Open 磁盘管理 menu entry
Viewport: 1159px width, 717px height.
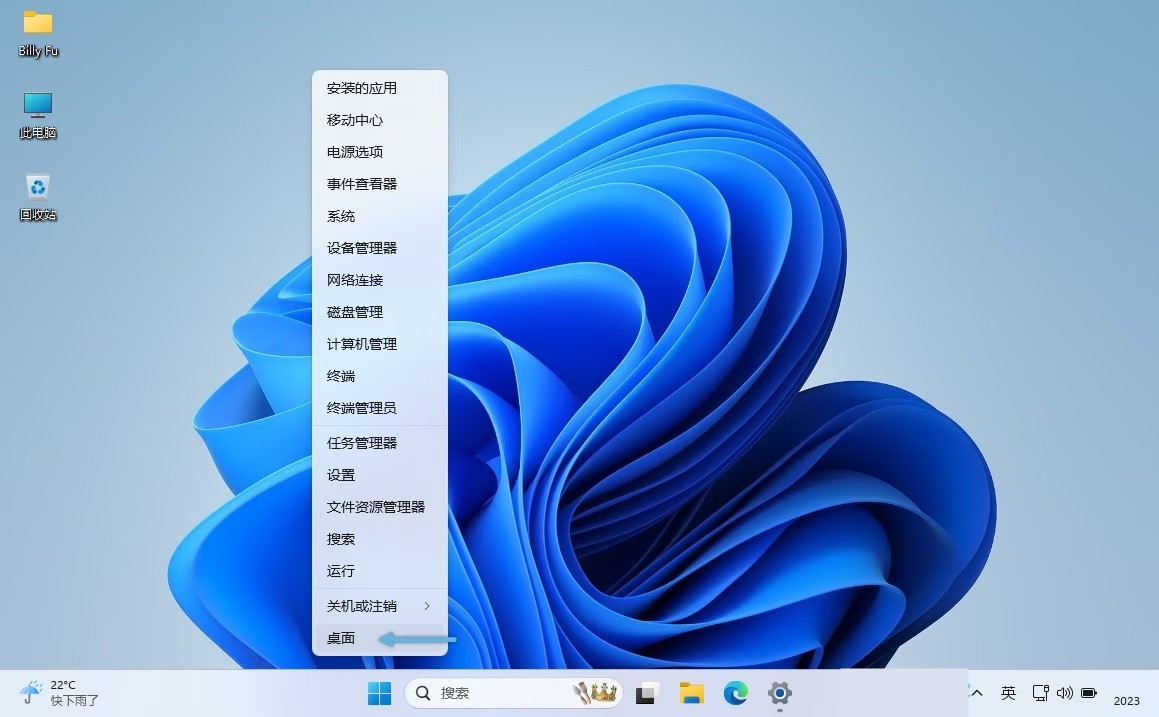380,312
